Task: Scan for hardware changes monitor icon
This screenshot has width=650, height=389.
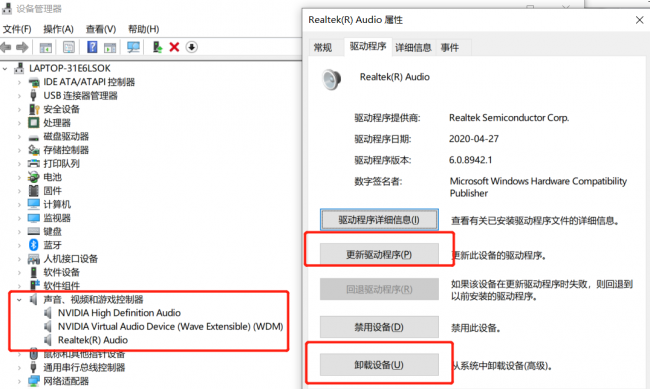Action: tap(133, 47)
